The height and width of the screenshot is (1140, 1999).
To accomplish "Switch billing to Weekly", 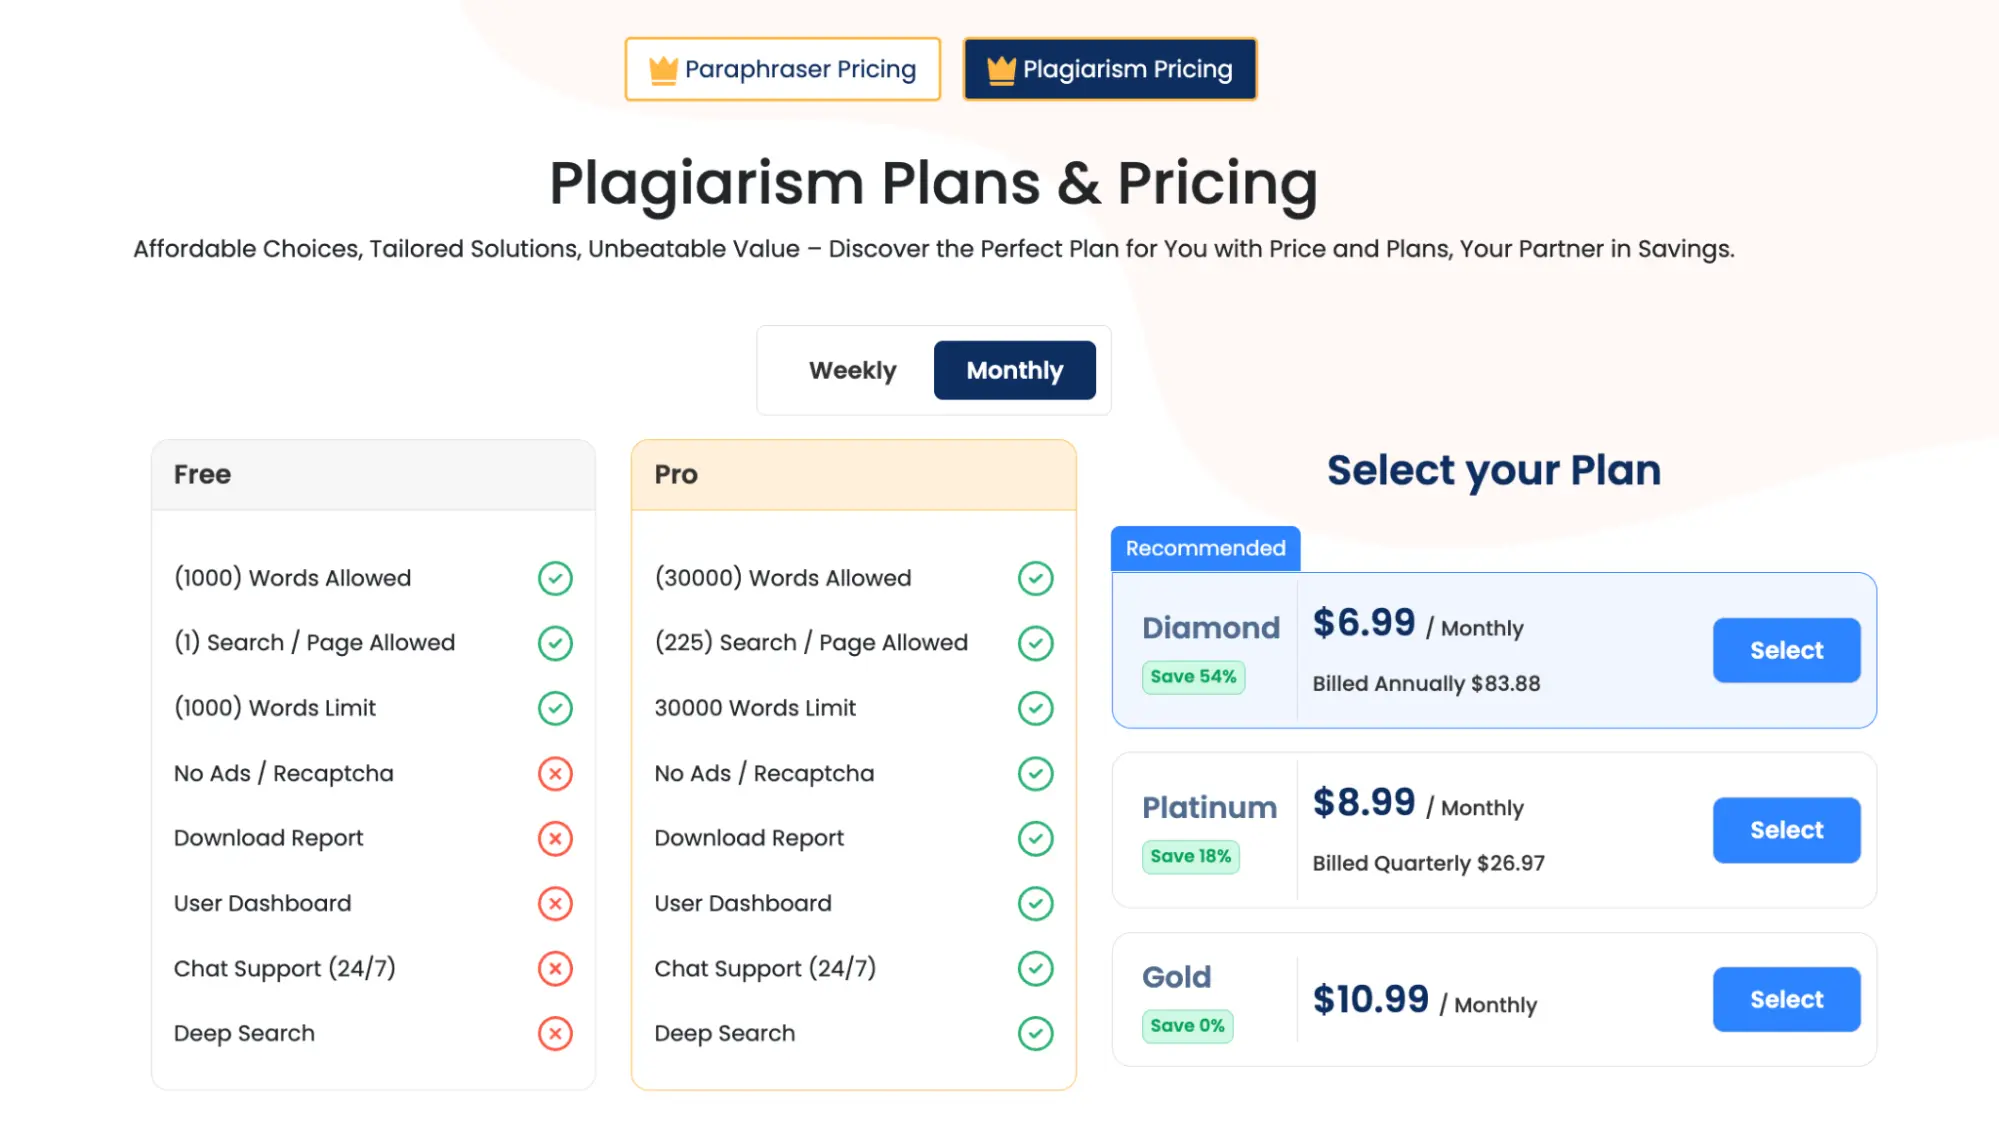I will pyautogui.click(x=852, y=370).
